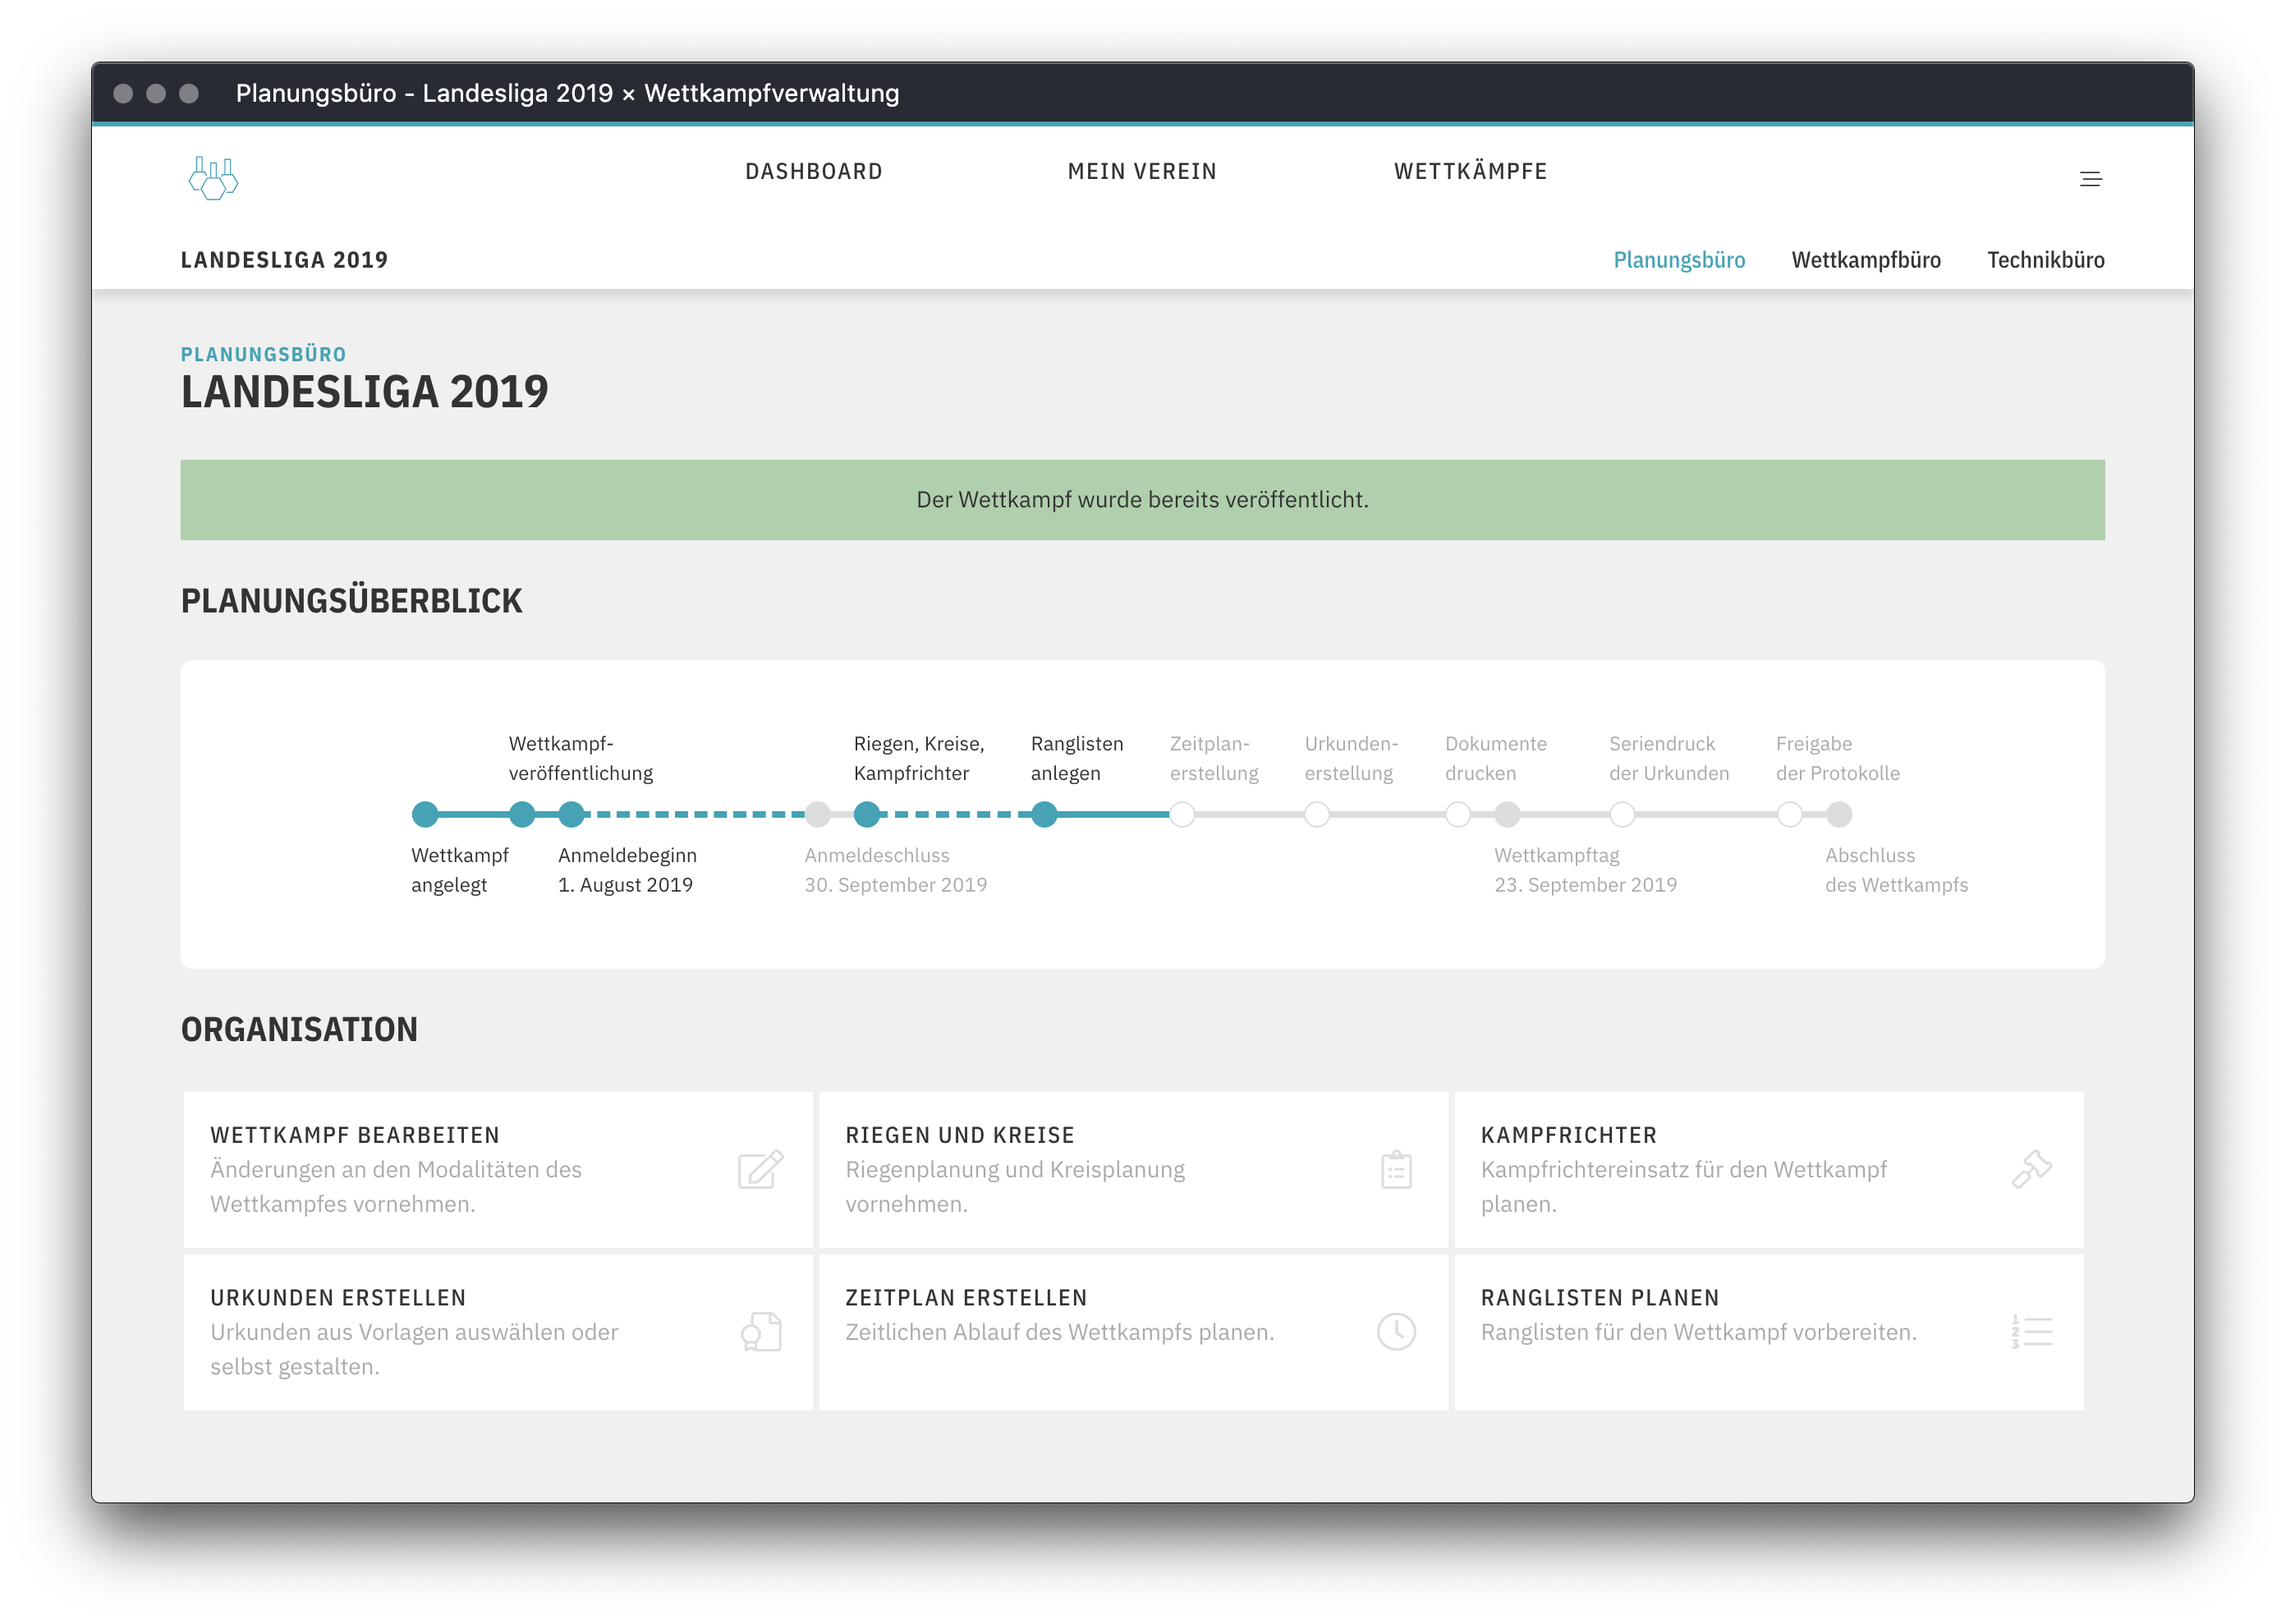Select the Planungsbüro tab
This screenshot has width=2286, height=1624.
point(1679,260)
